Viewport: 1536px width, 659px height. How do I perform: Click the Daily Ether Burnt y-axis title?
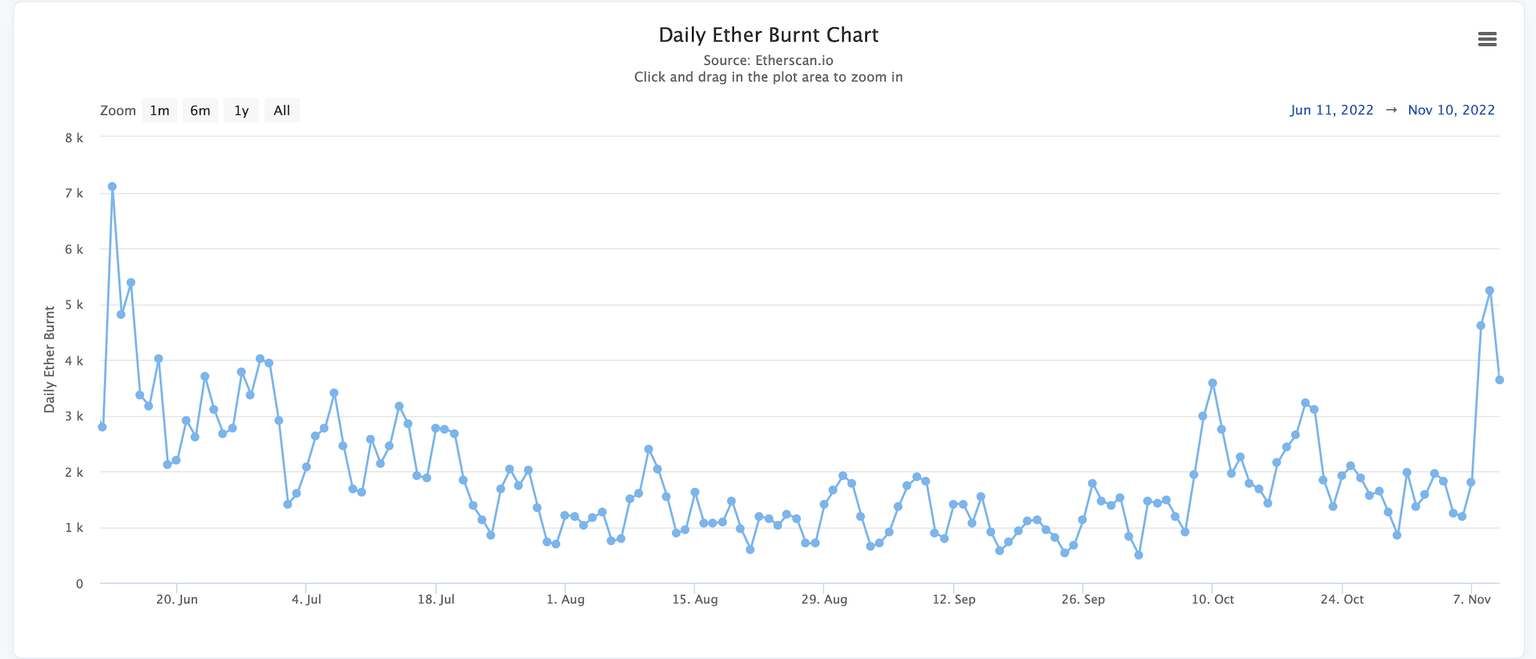click(49, 360)
